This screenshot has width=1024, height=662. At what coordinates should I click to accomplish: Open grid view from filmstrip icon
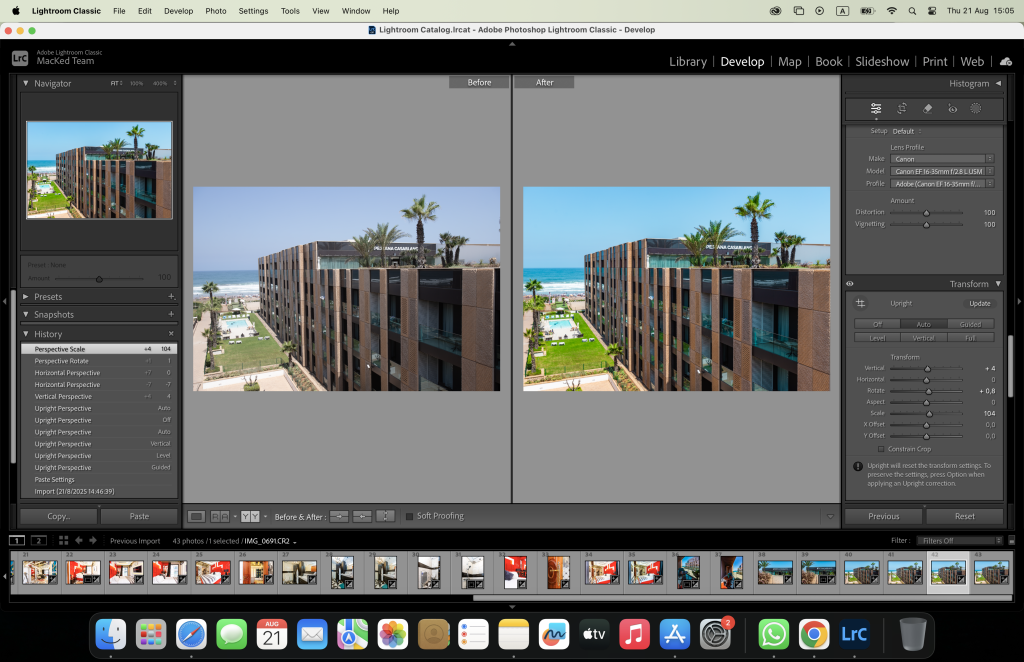click(x=63, y=541)
